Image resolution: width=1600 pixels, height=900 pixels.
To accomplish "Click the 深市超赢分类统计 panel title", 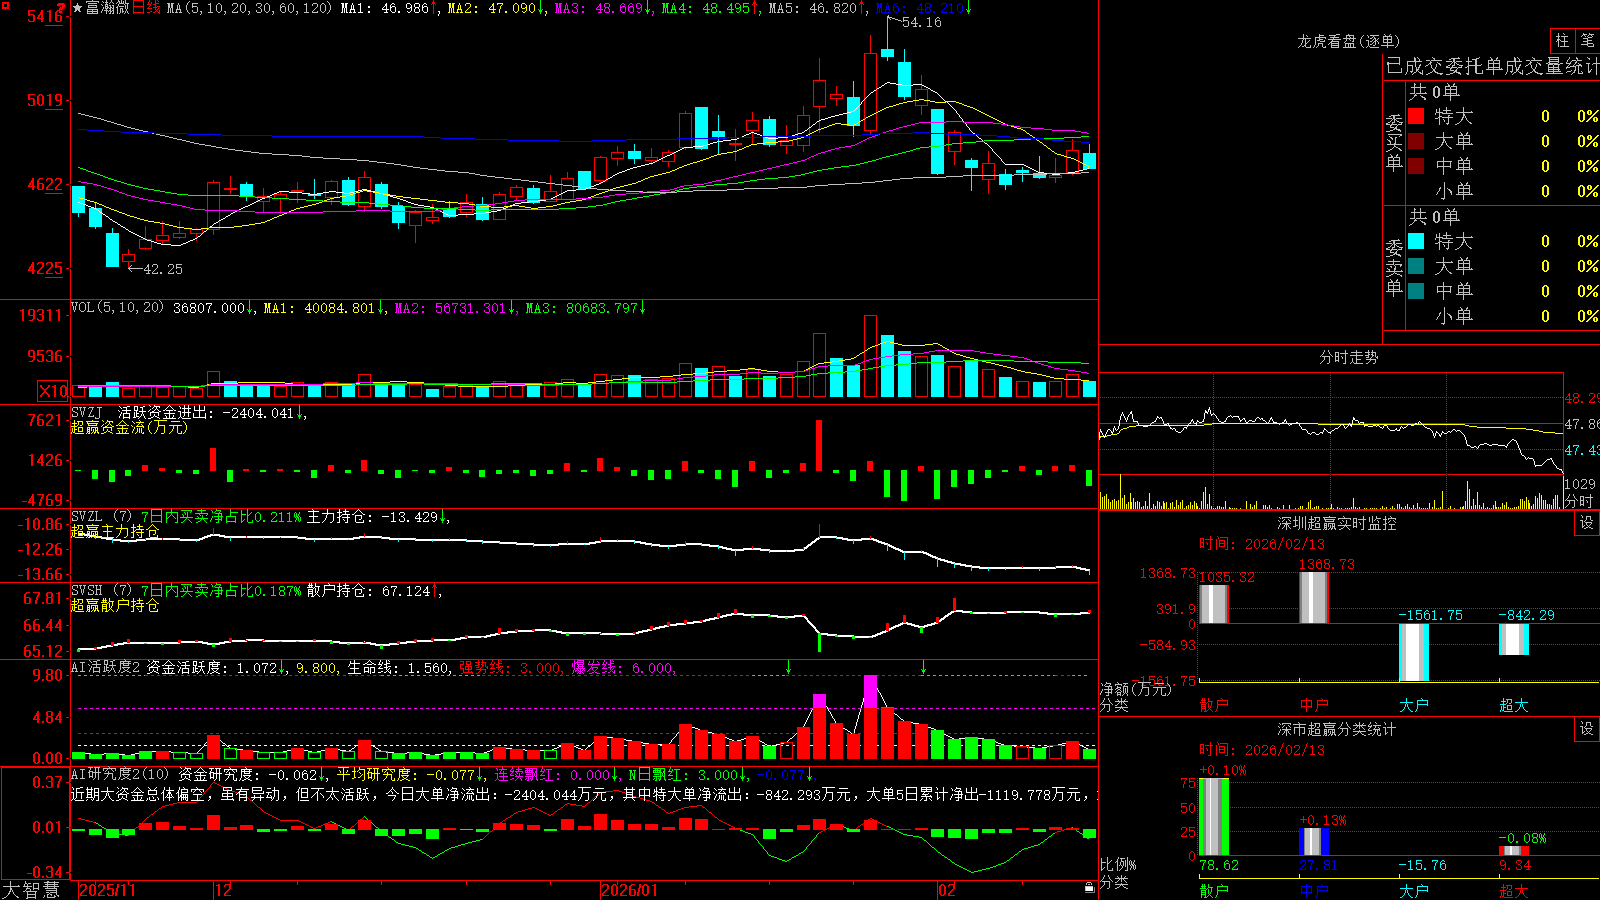I will coord(1336,729).
